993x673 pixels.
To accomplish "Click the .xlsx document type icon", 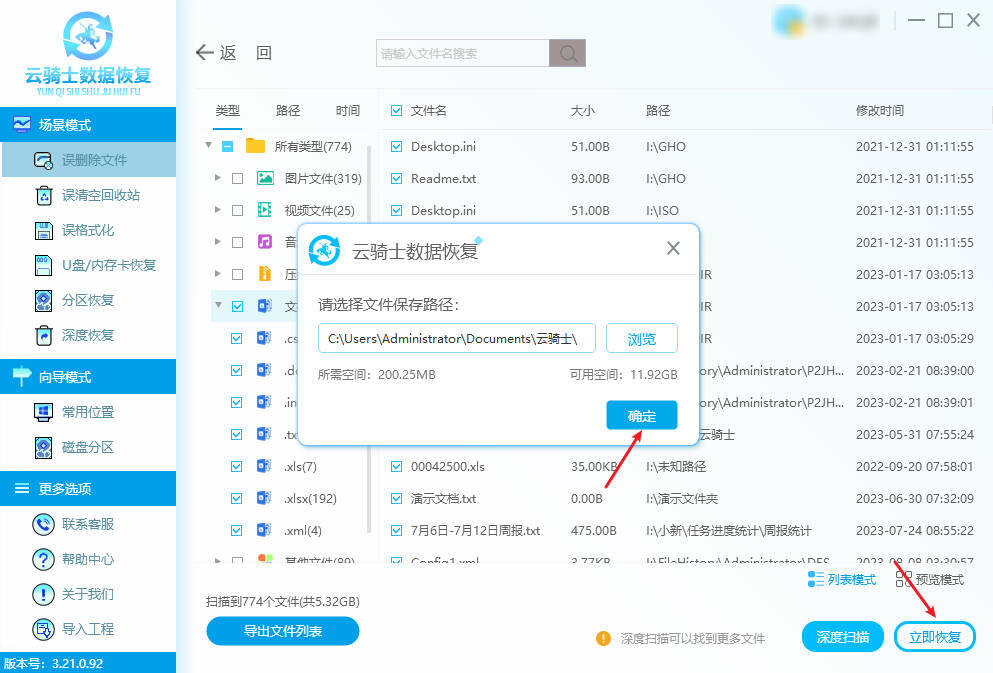I will (264, 498).
